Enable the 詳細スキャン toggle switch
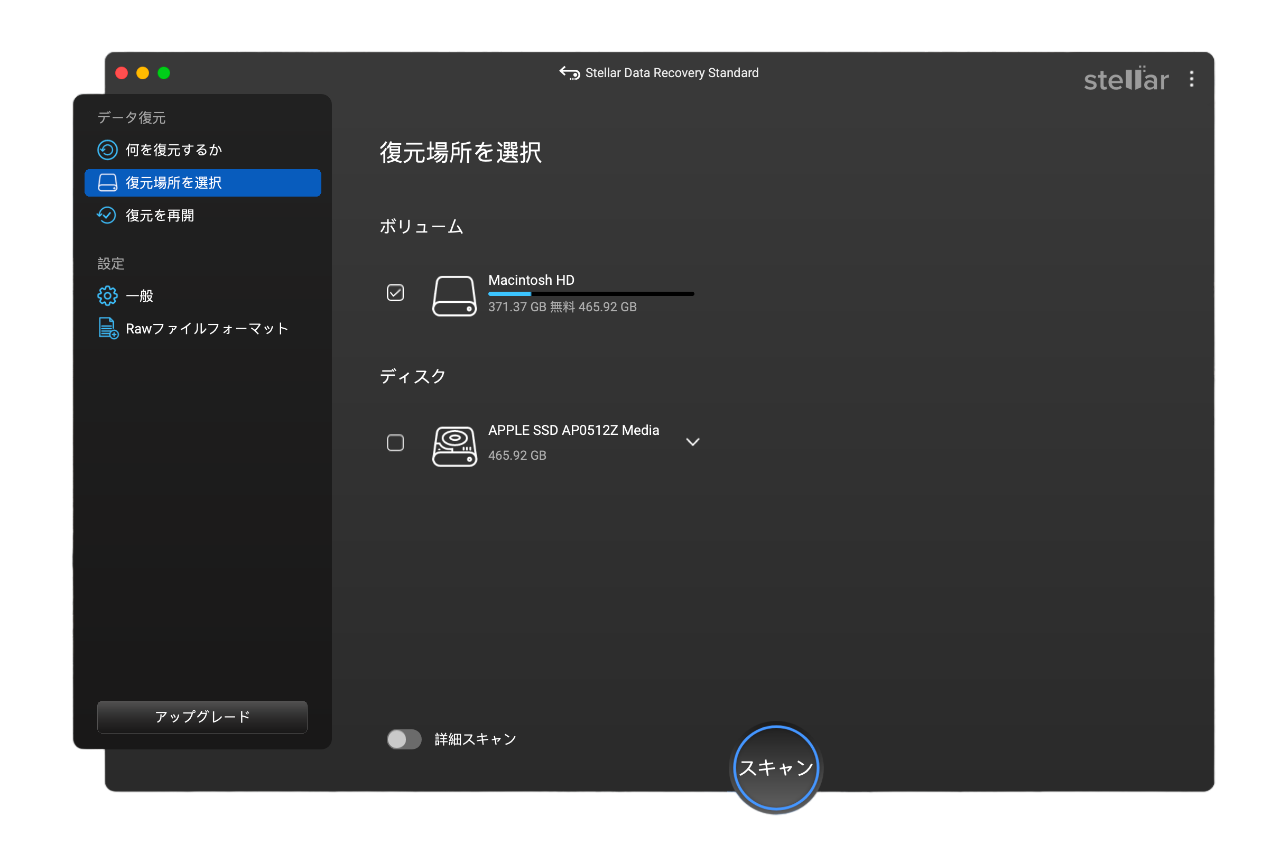The height and width of the screenshot is (868, 1280). [x=404, y=739]
